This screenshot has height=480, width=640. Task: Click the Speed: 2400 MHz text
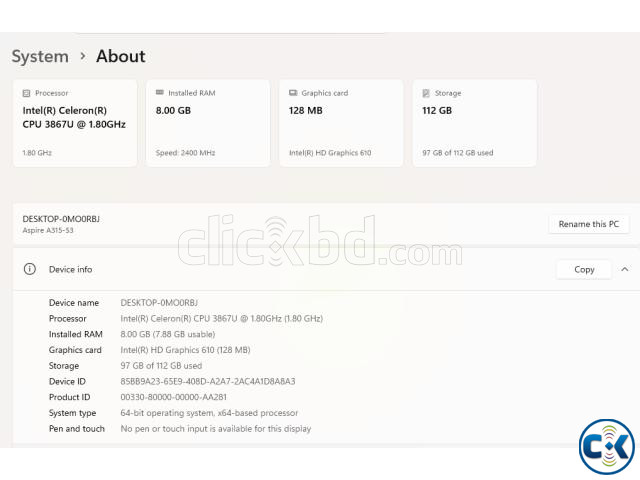pos(185,153)
